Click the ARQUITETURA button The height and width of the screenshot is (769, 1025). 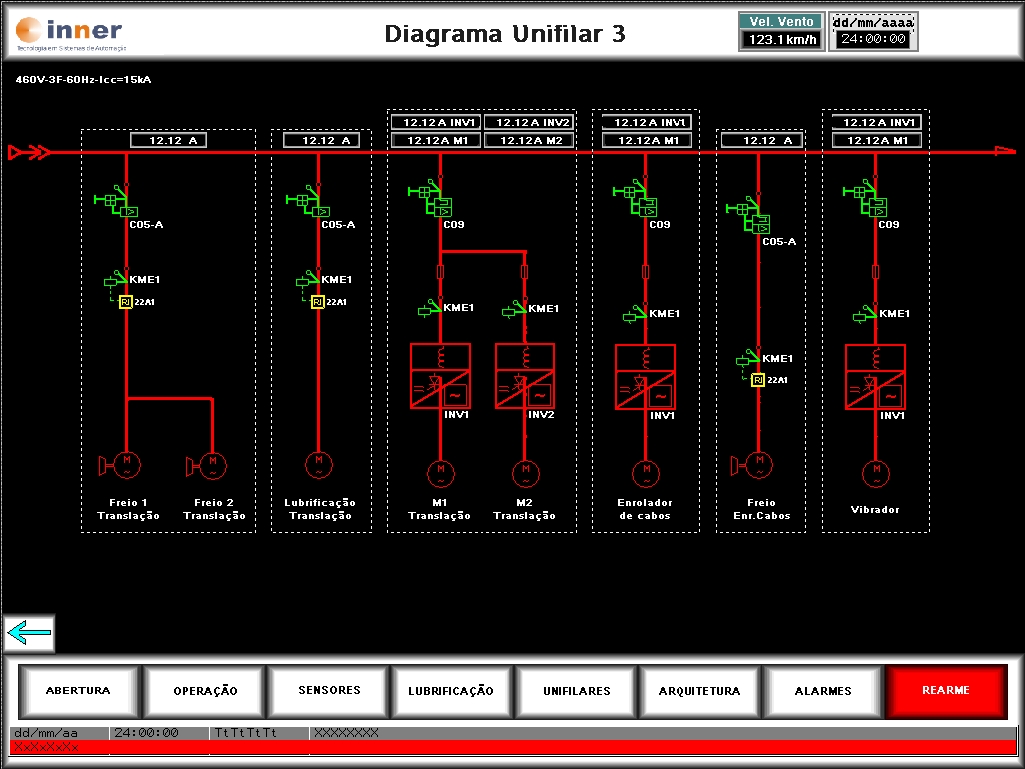click(699, 691)
